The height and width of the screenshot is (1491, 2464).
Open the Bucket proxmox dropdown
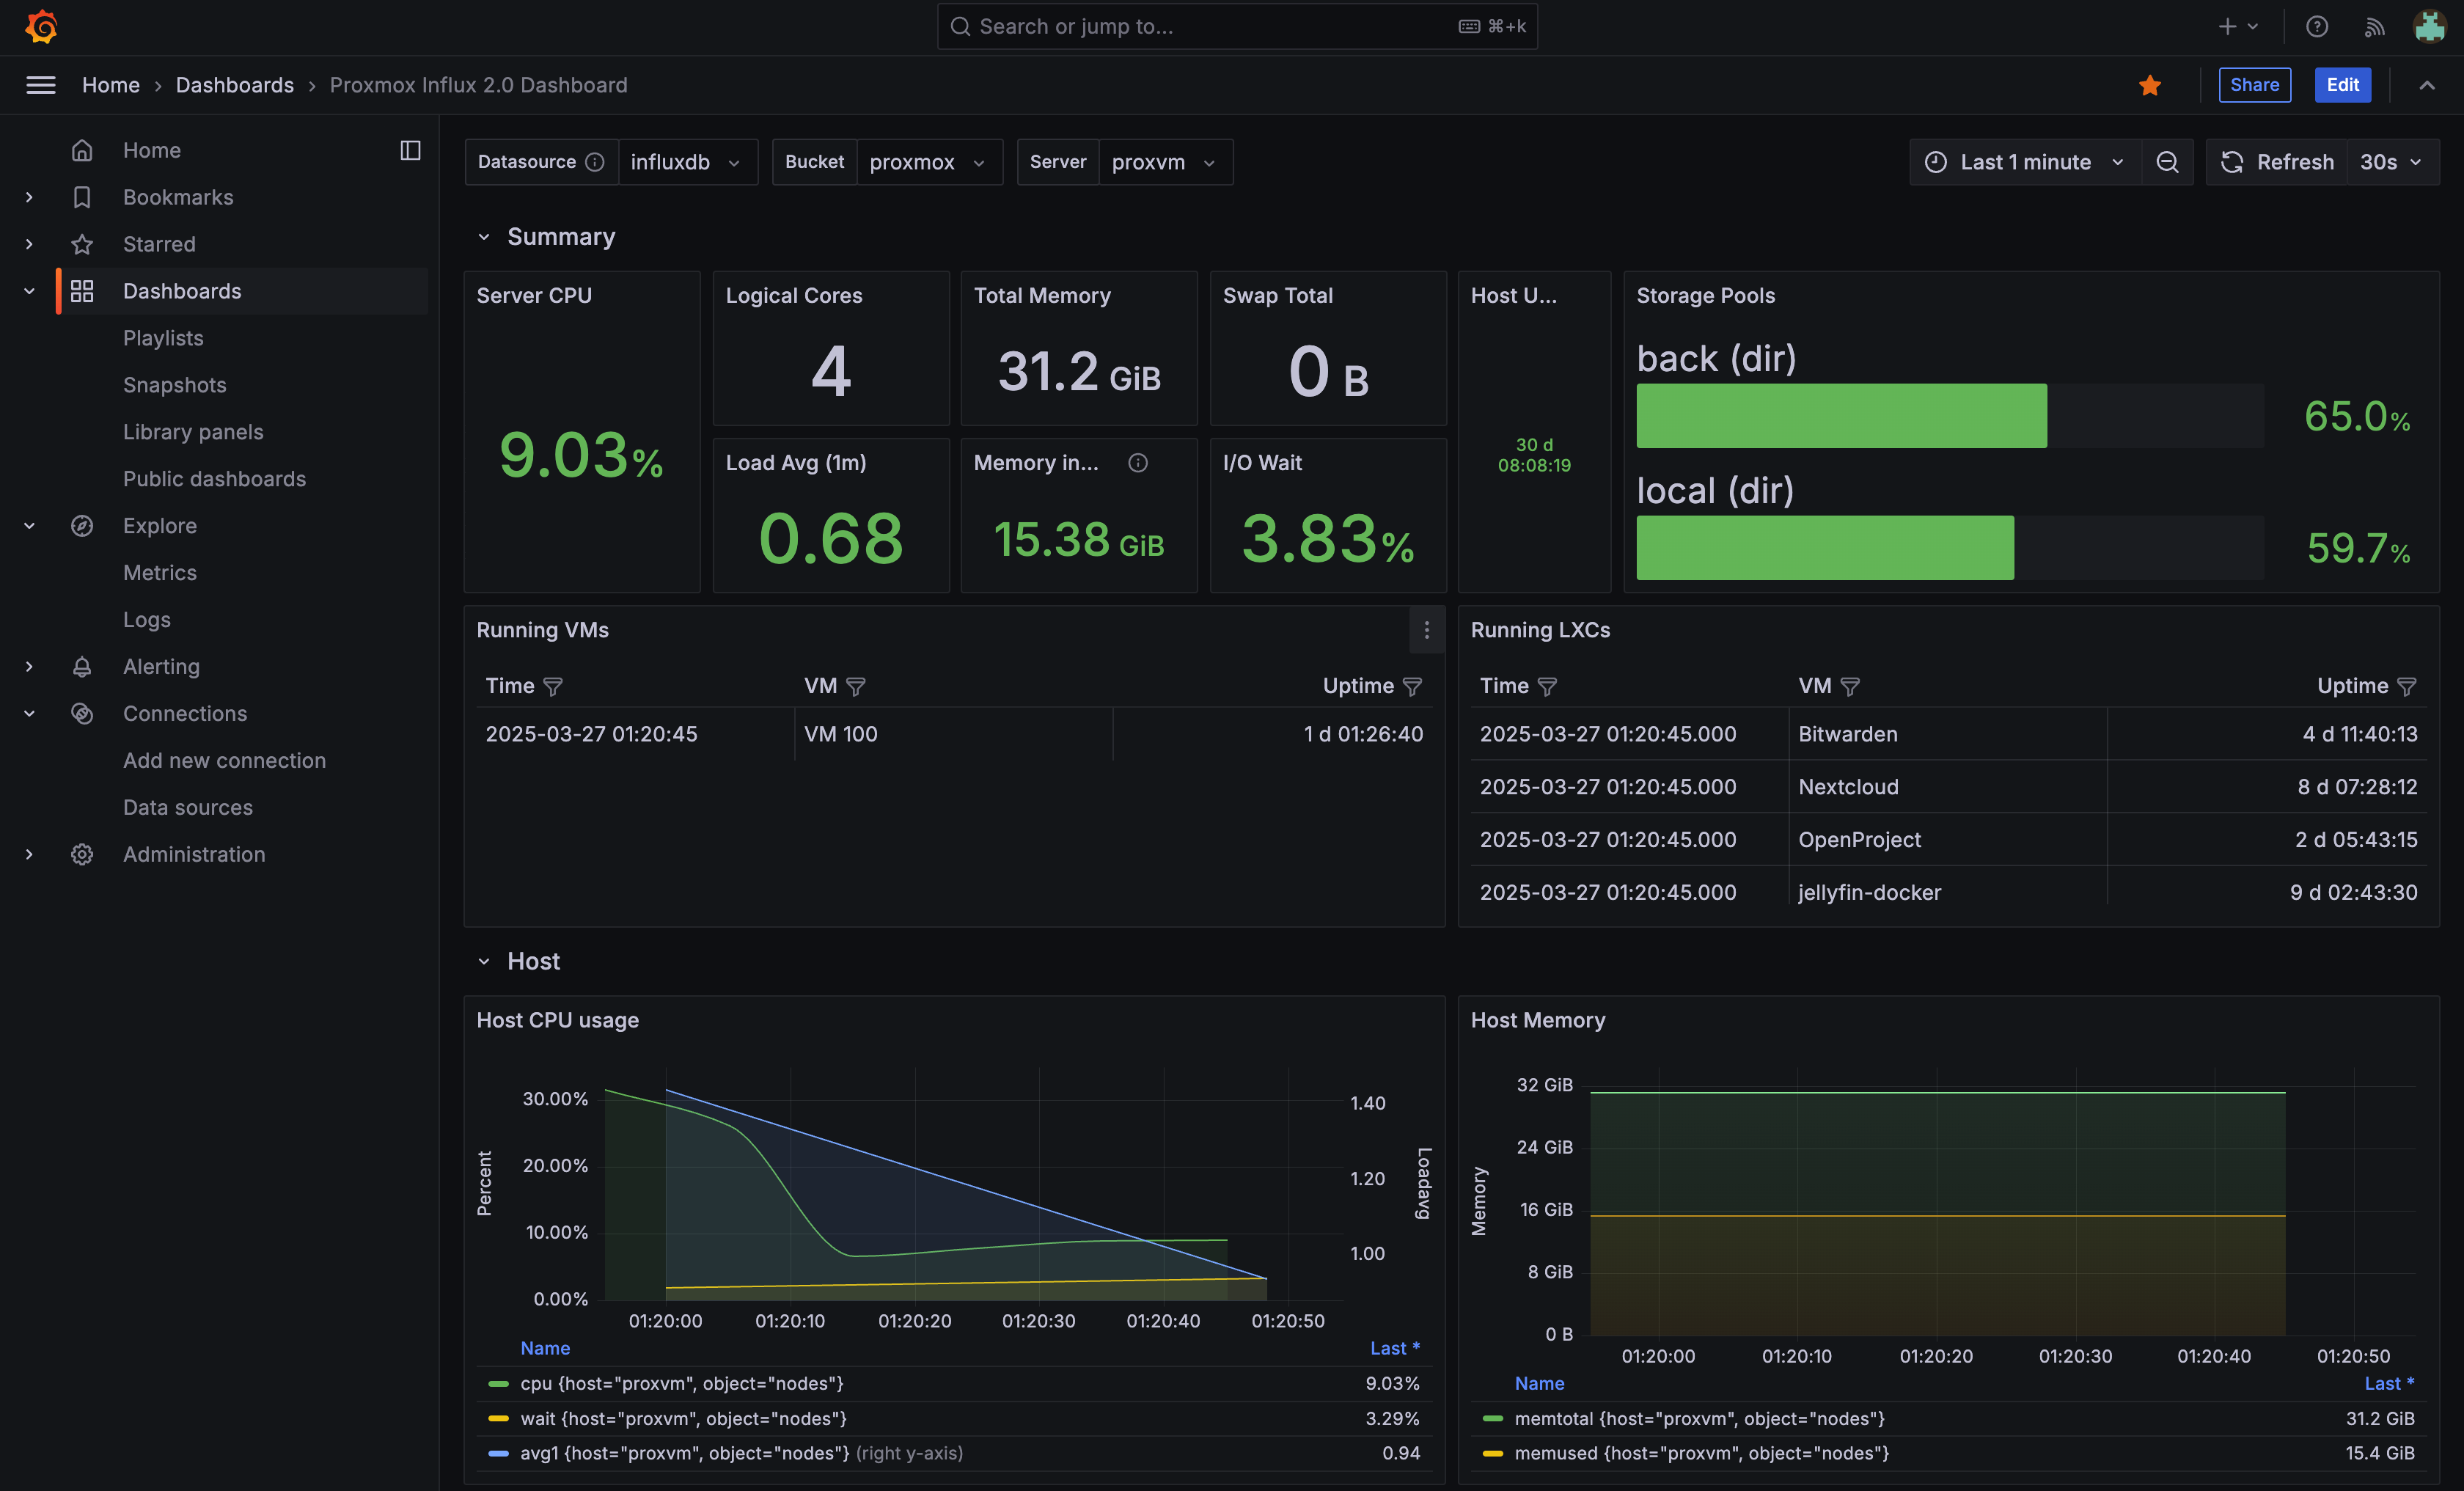[x=929, y=162]
